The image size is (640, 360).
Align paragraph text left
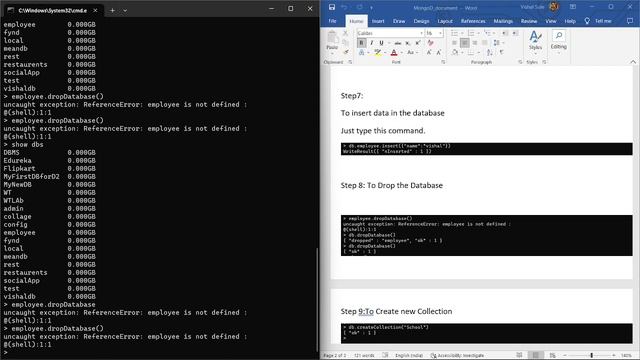454,43
